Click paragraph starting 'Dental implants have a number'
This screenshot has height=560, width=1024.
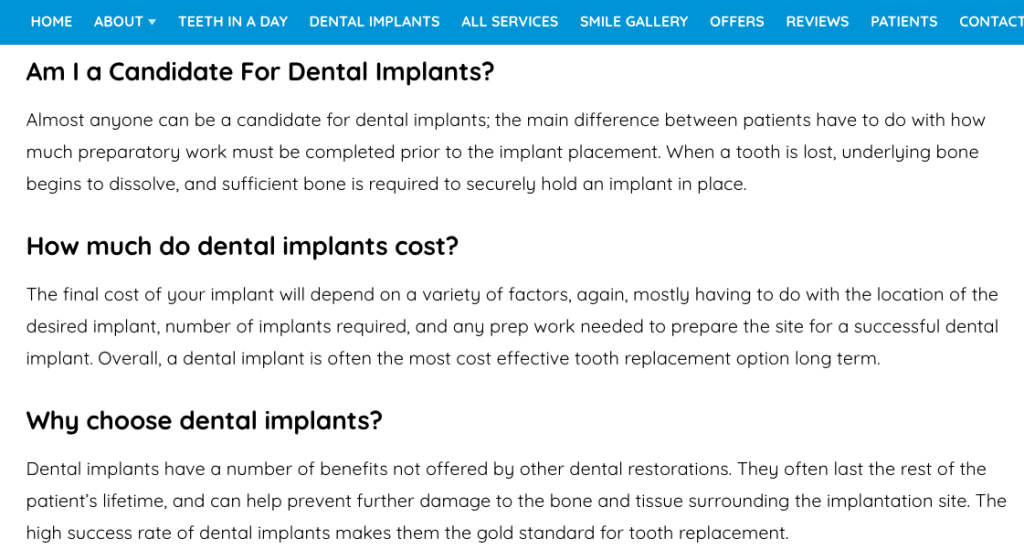click(516, 501)
